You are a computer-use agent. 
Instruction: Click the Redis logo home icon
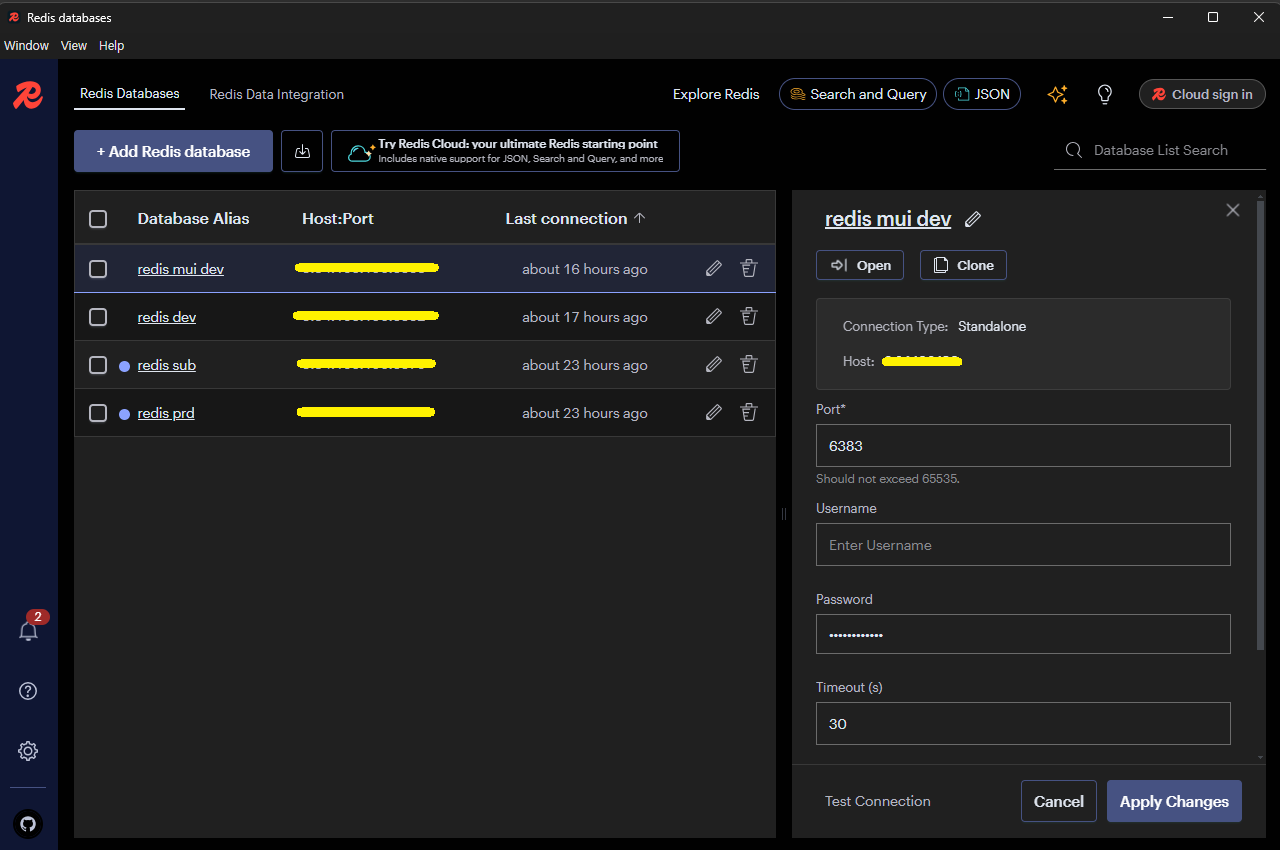click(x=28, y=95)
